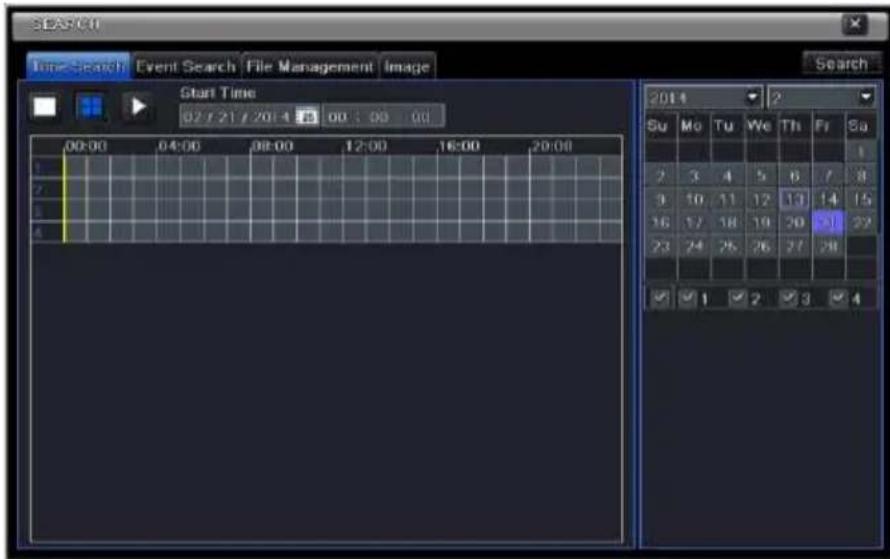Viewport: 890px width, 559px height.
Task: Toggle channel 4 checkbox
Action: click(838, 298)
